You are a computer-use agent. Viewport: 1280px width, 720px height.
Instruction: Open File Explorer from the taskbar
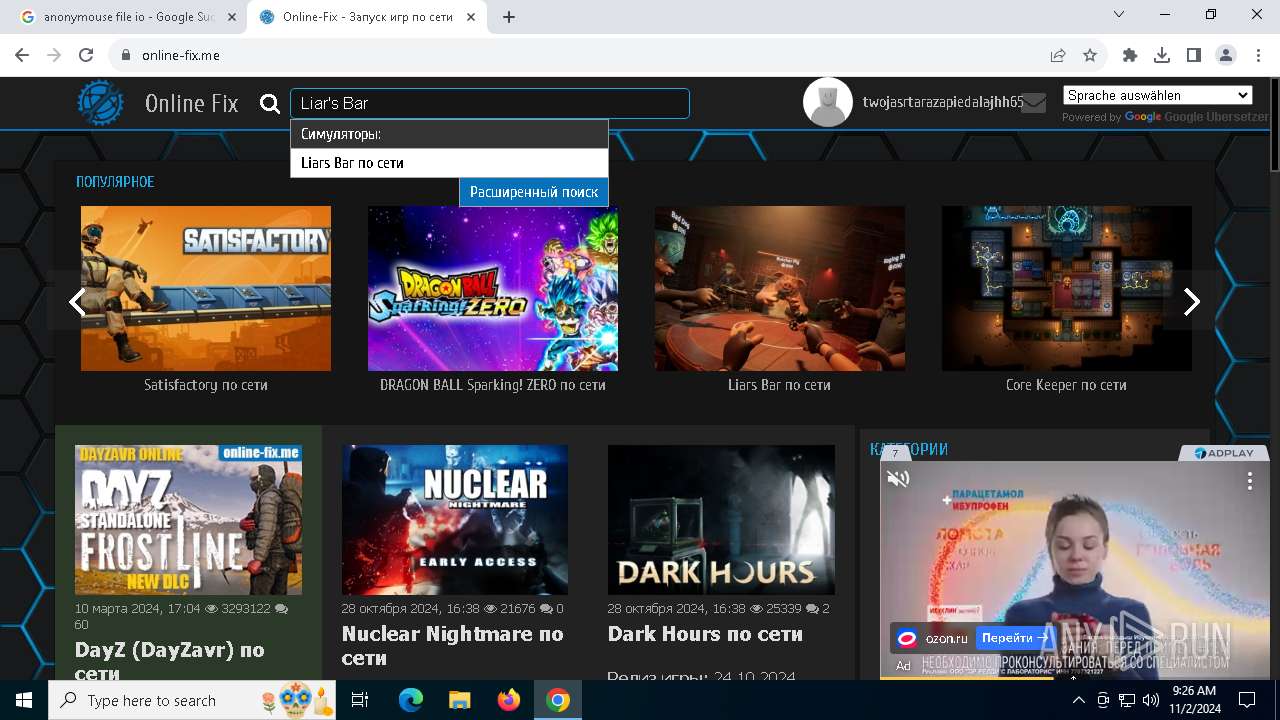tap(459, 700)
